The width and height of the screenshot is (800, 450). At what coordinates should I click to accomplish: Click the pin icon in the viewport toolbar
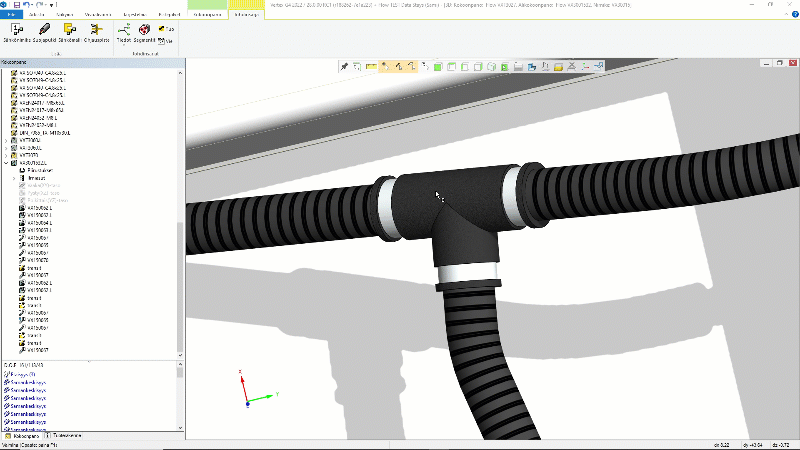click(x=344, y=66)
